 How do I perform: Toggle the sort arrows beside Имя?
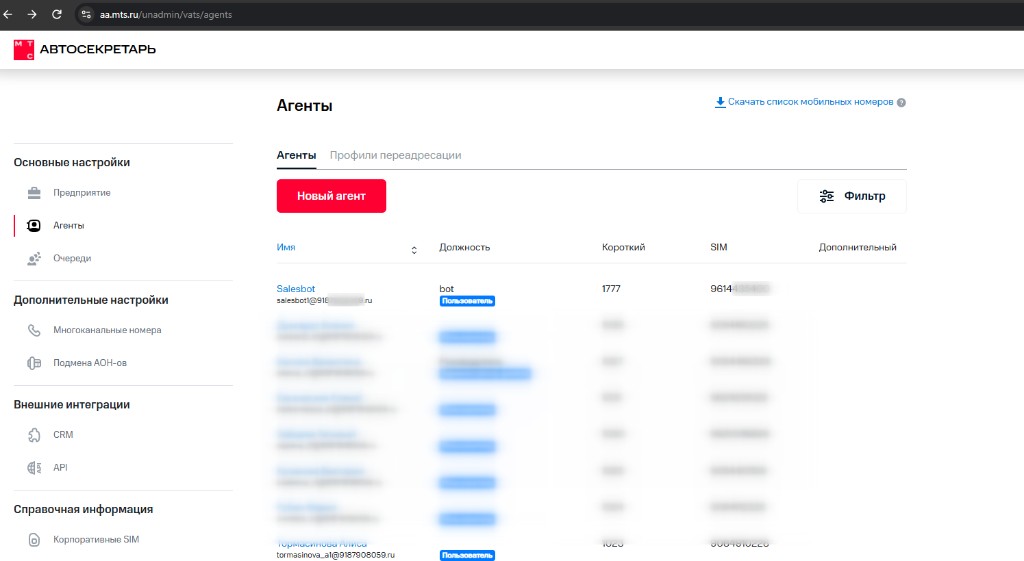click(414, 250)
